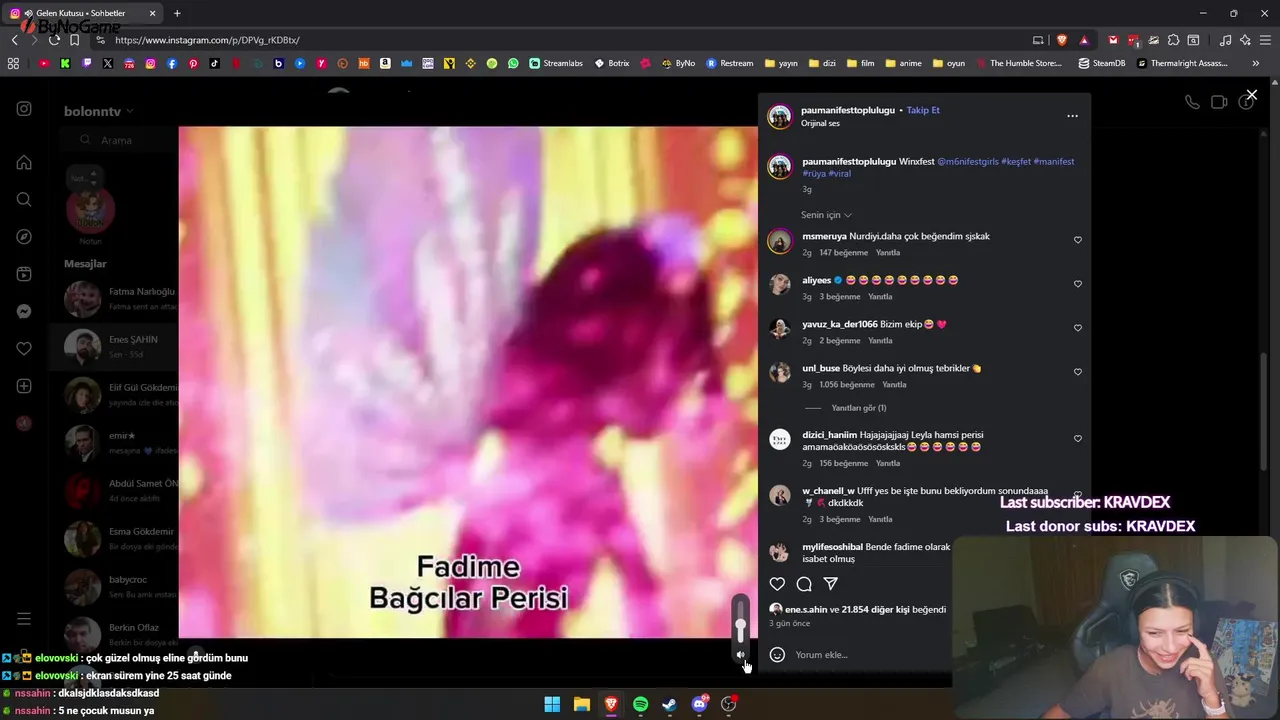The width and height of the screenshot is (1280, 720).
Task: Follow the account via 'Takip Et'
Action: (923, 110)
